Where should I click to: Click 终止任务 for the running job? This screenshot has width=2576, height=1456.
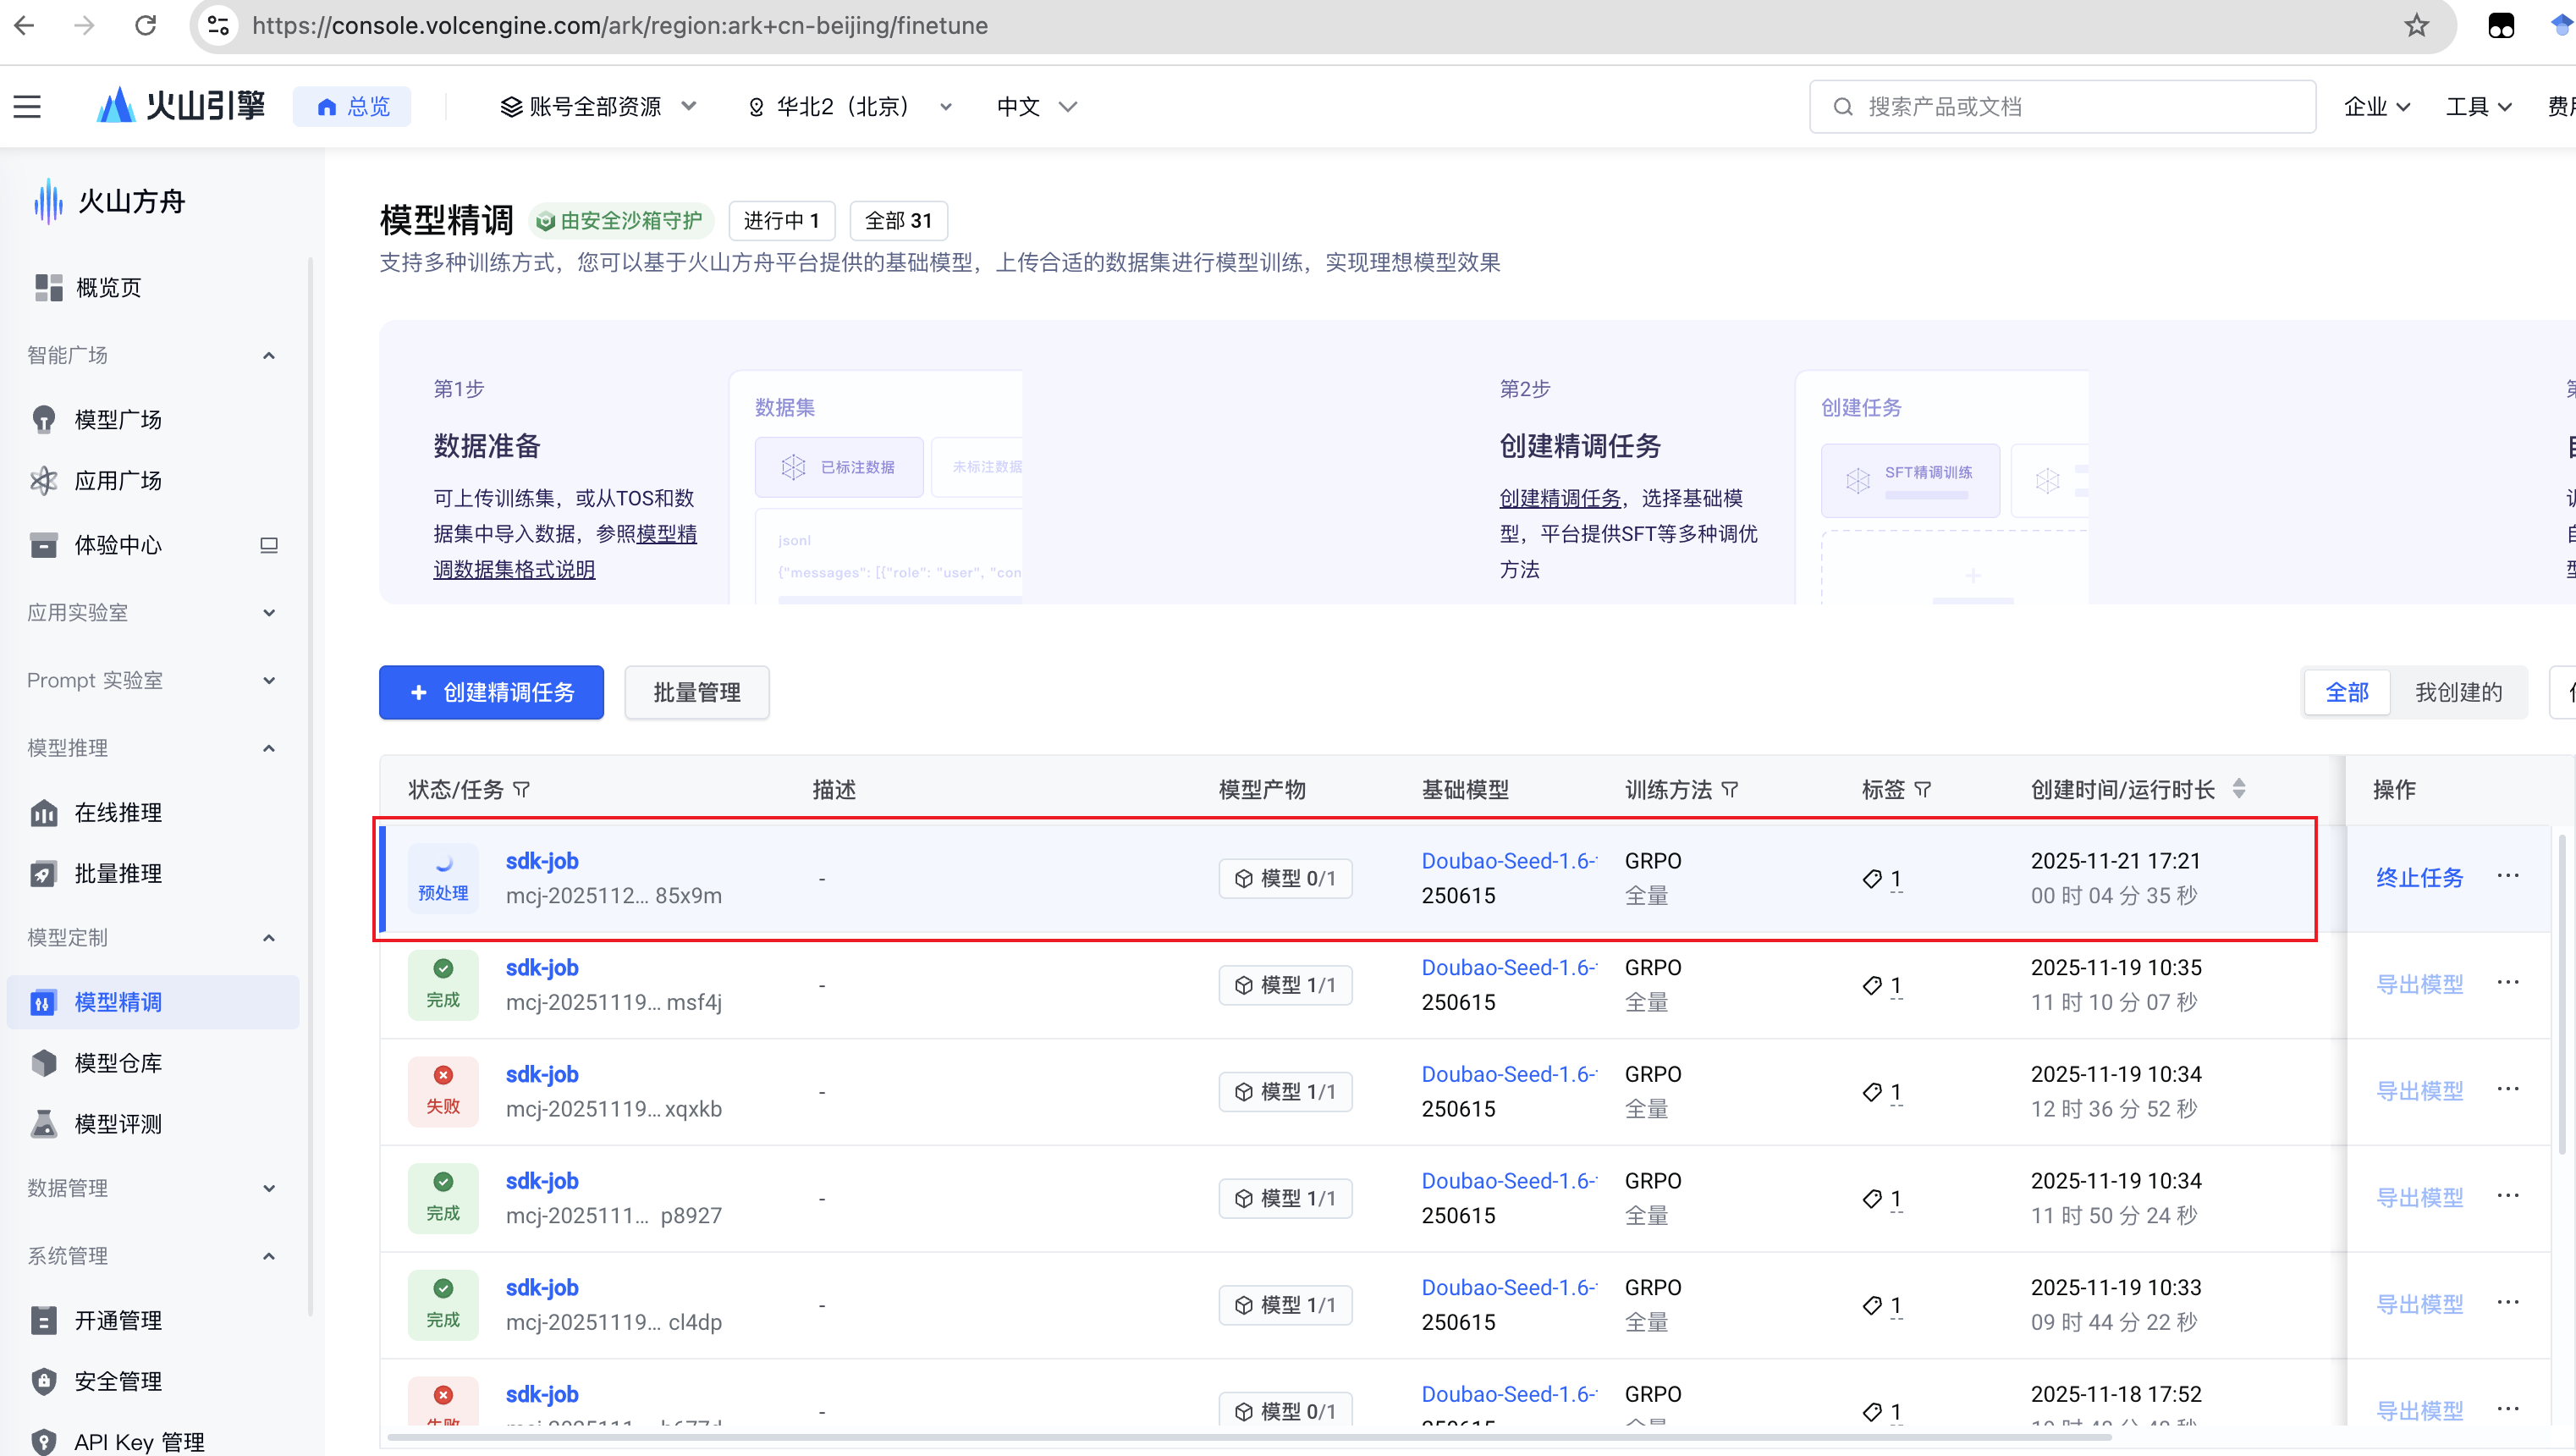tap(2419, 877)
